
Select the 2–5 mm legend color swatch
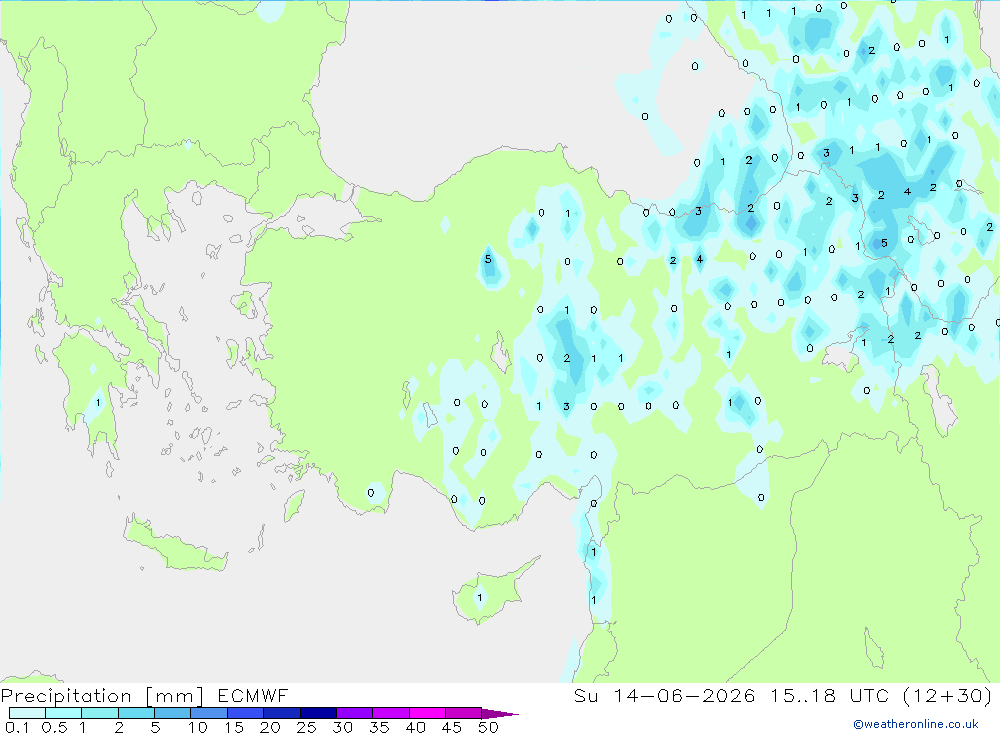[136, 713]
